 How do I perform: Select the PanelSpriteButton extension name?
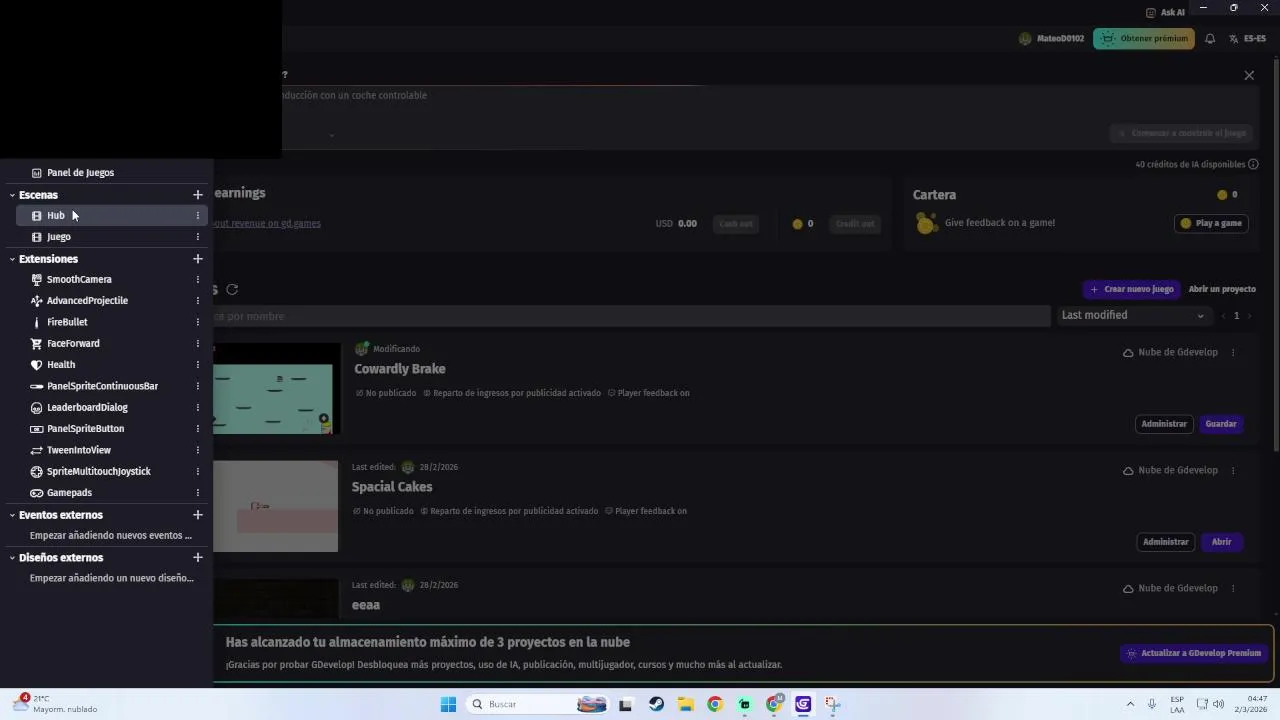(x=85, y=429)
